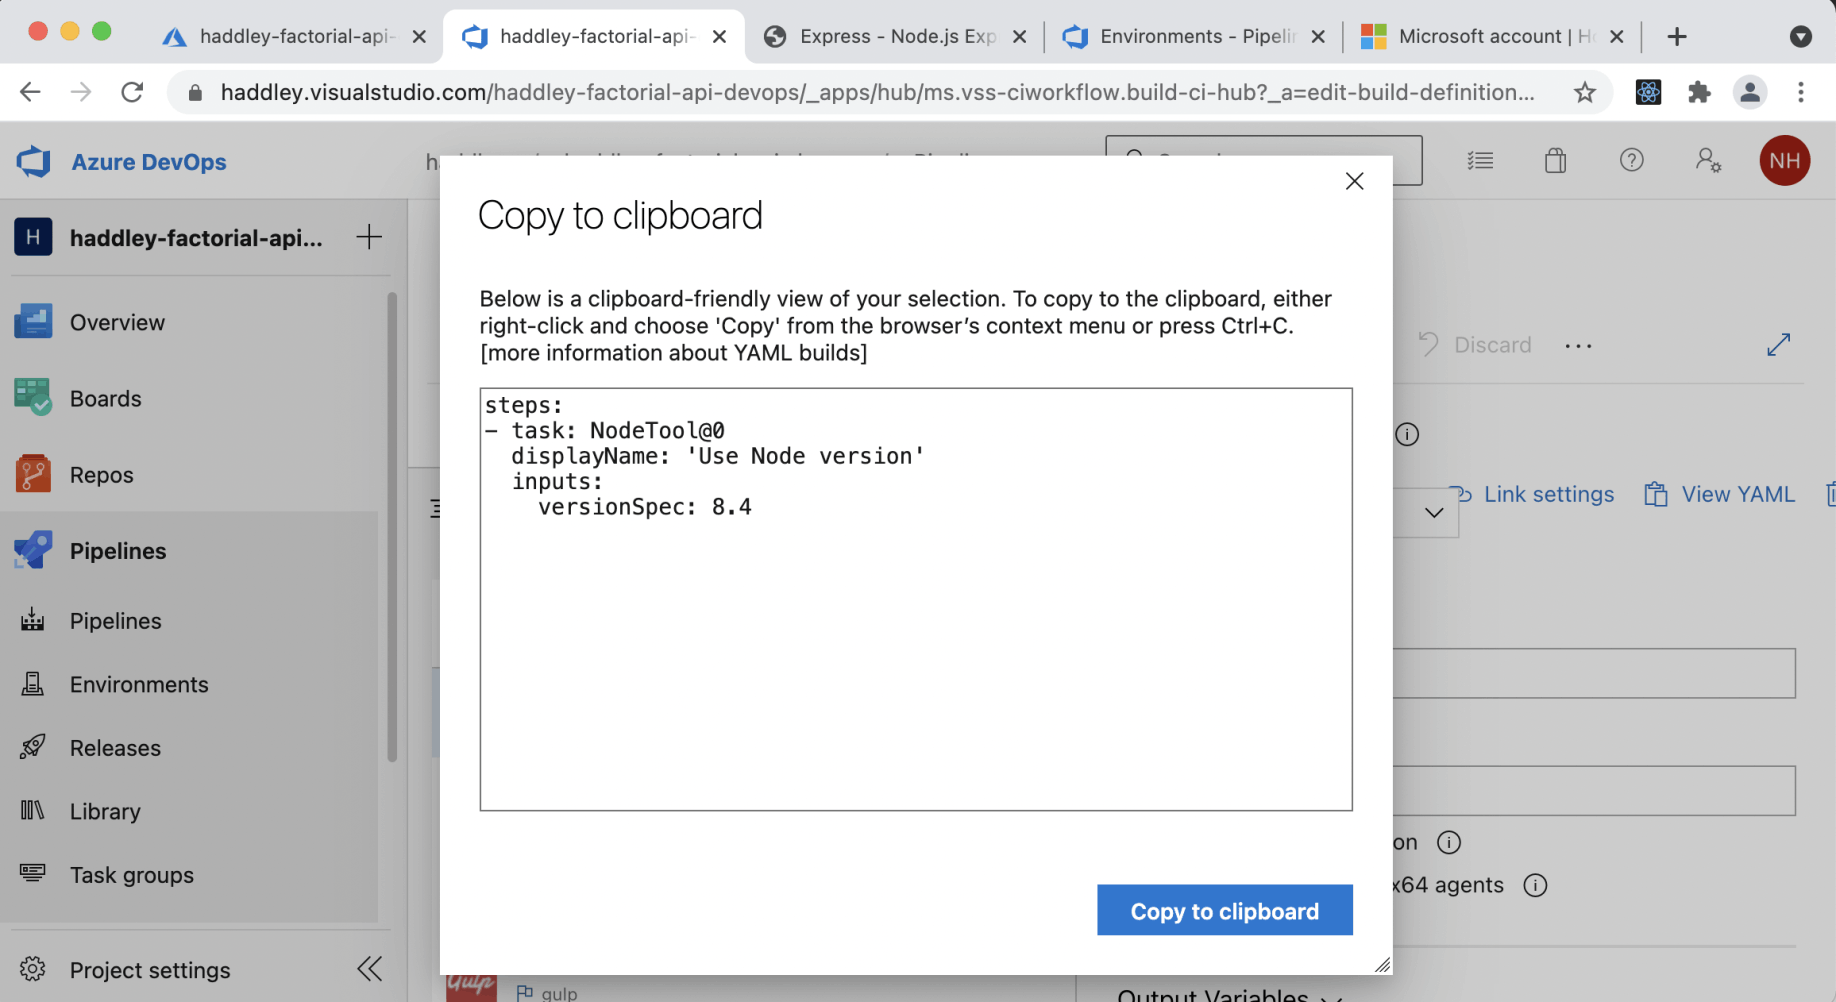Viewport: 1836px width, 1002px height.
Task: Open the NH user profile avatar
Action: 1785,160
